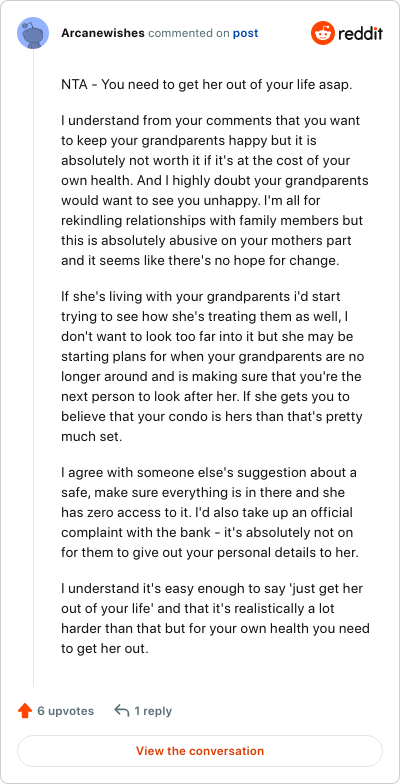Click the final line "to get her out."
This screenshot has width=400, height=784.
click(x=105, y=650)
